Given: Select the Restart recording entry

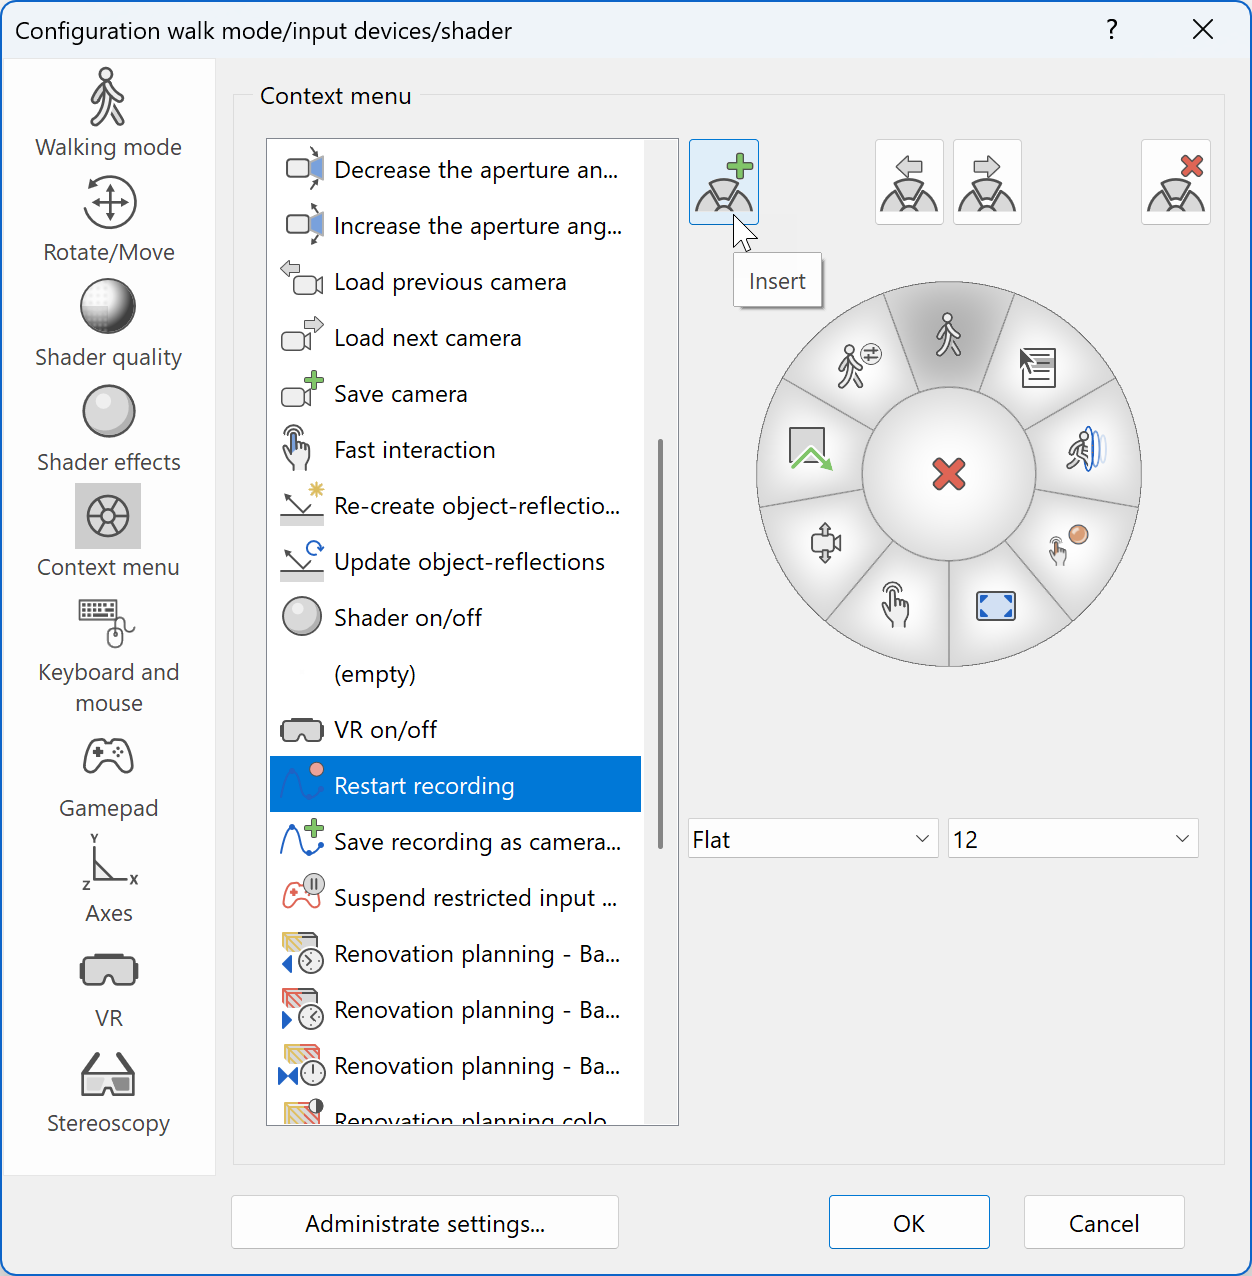Looking at the screenshot, I should 455,785.
